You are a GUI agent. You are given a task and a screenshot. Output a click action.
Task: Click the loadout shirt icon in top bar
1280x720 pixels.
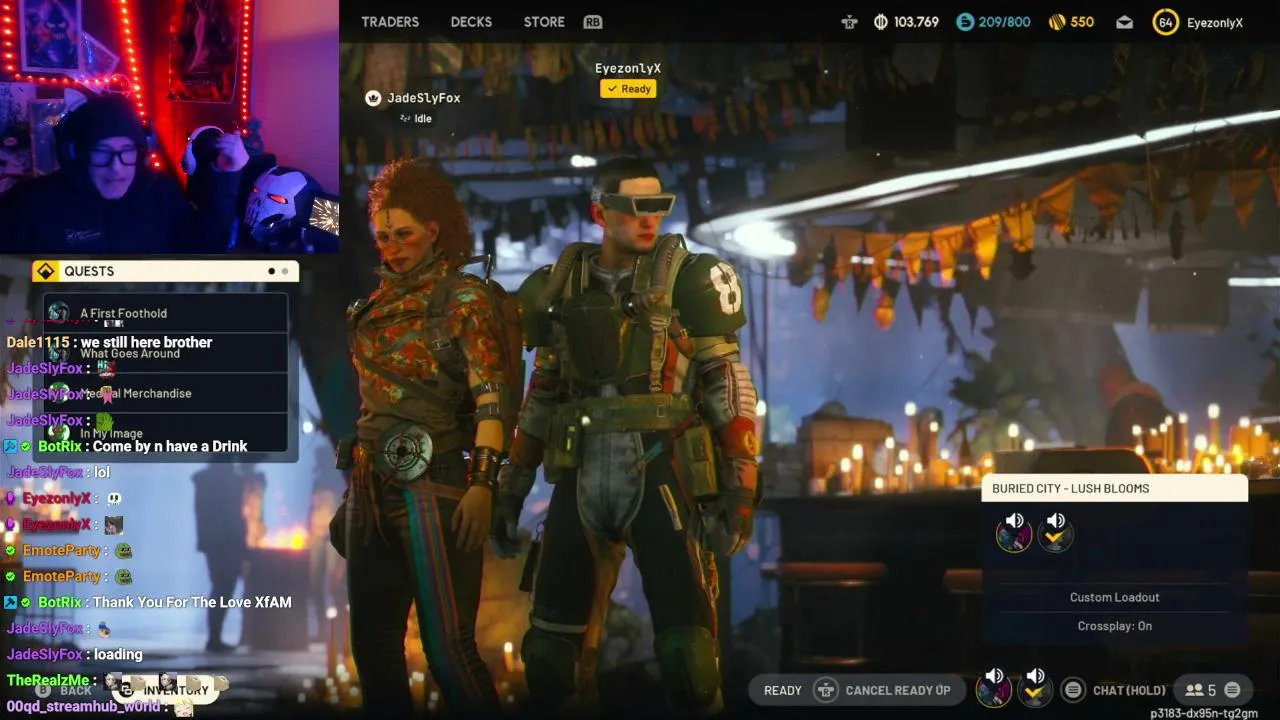pos(849,22)
